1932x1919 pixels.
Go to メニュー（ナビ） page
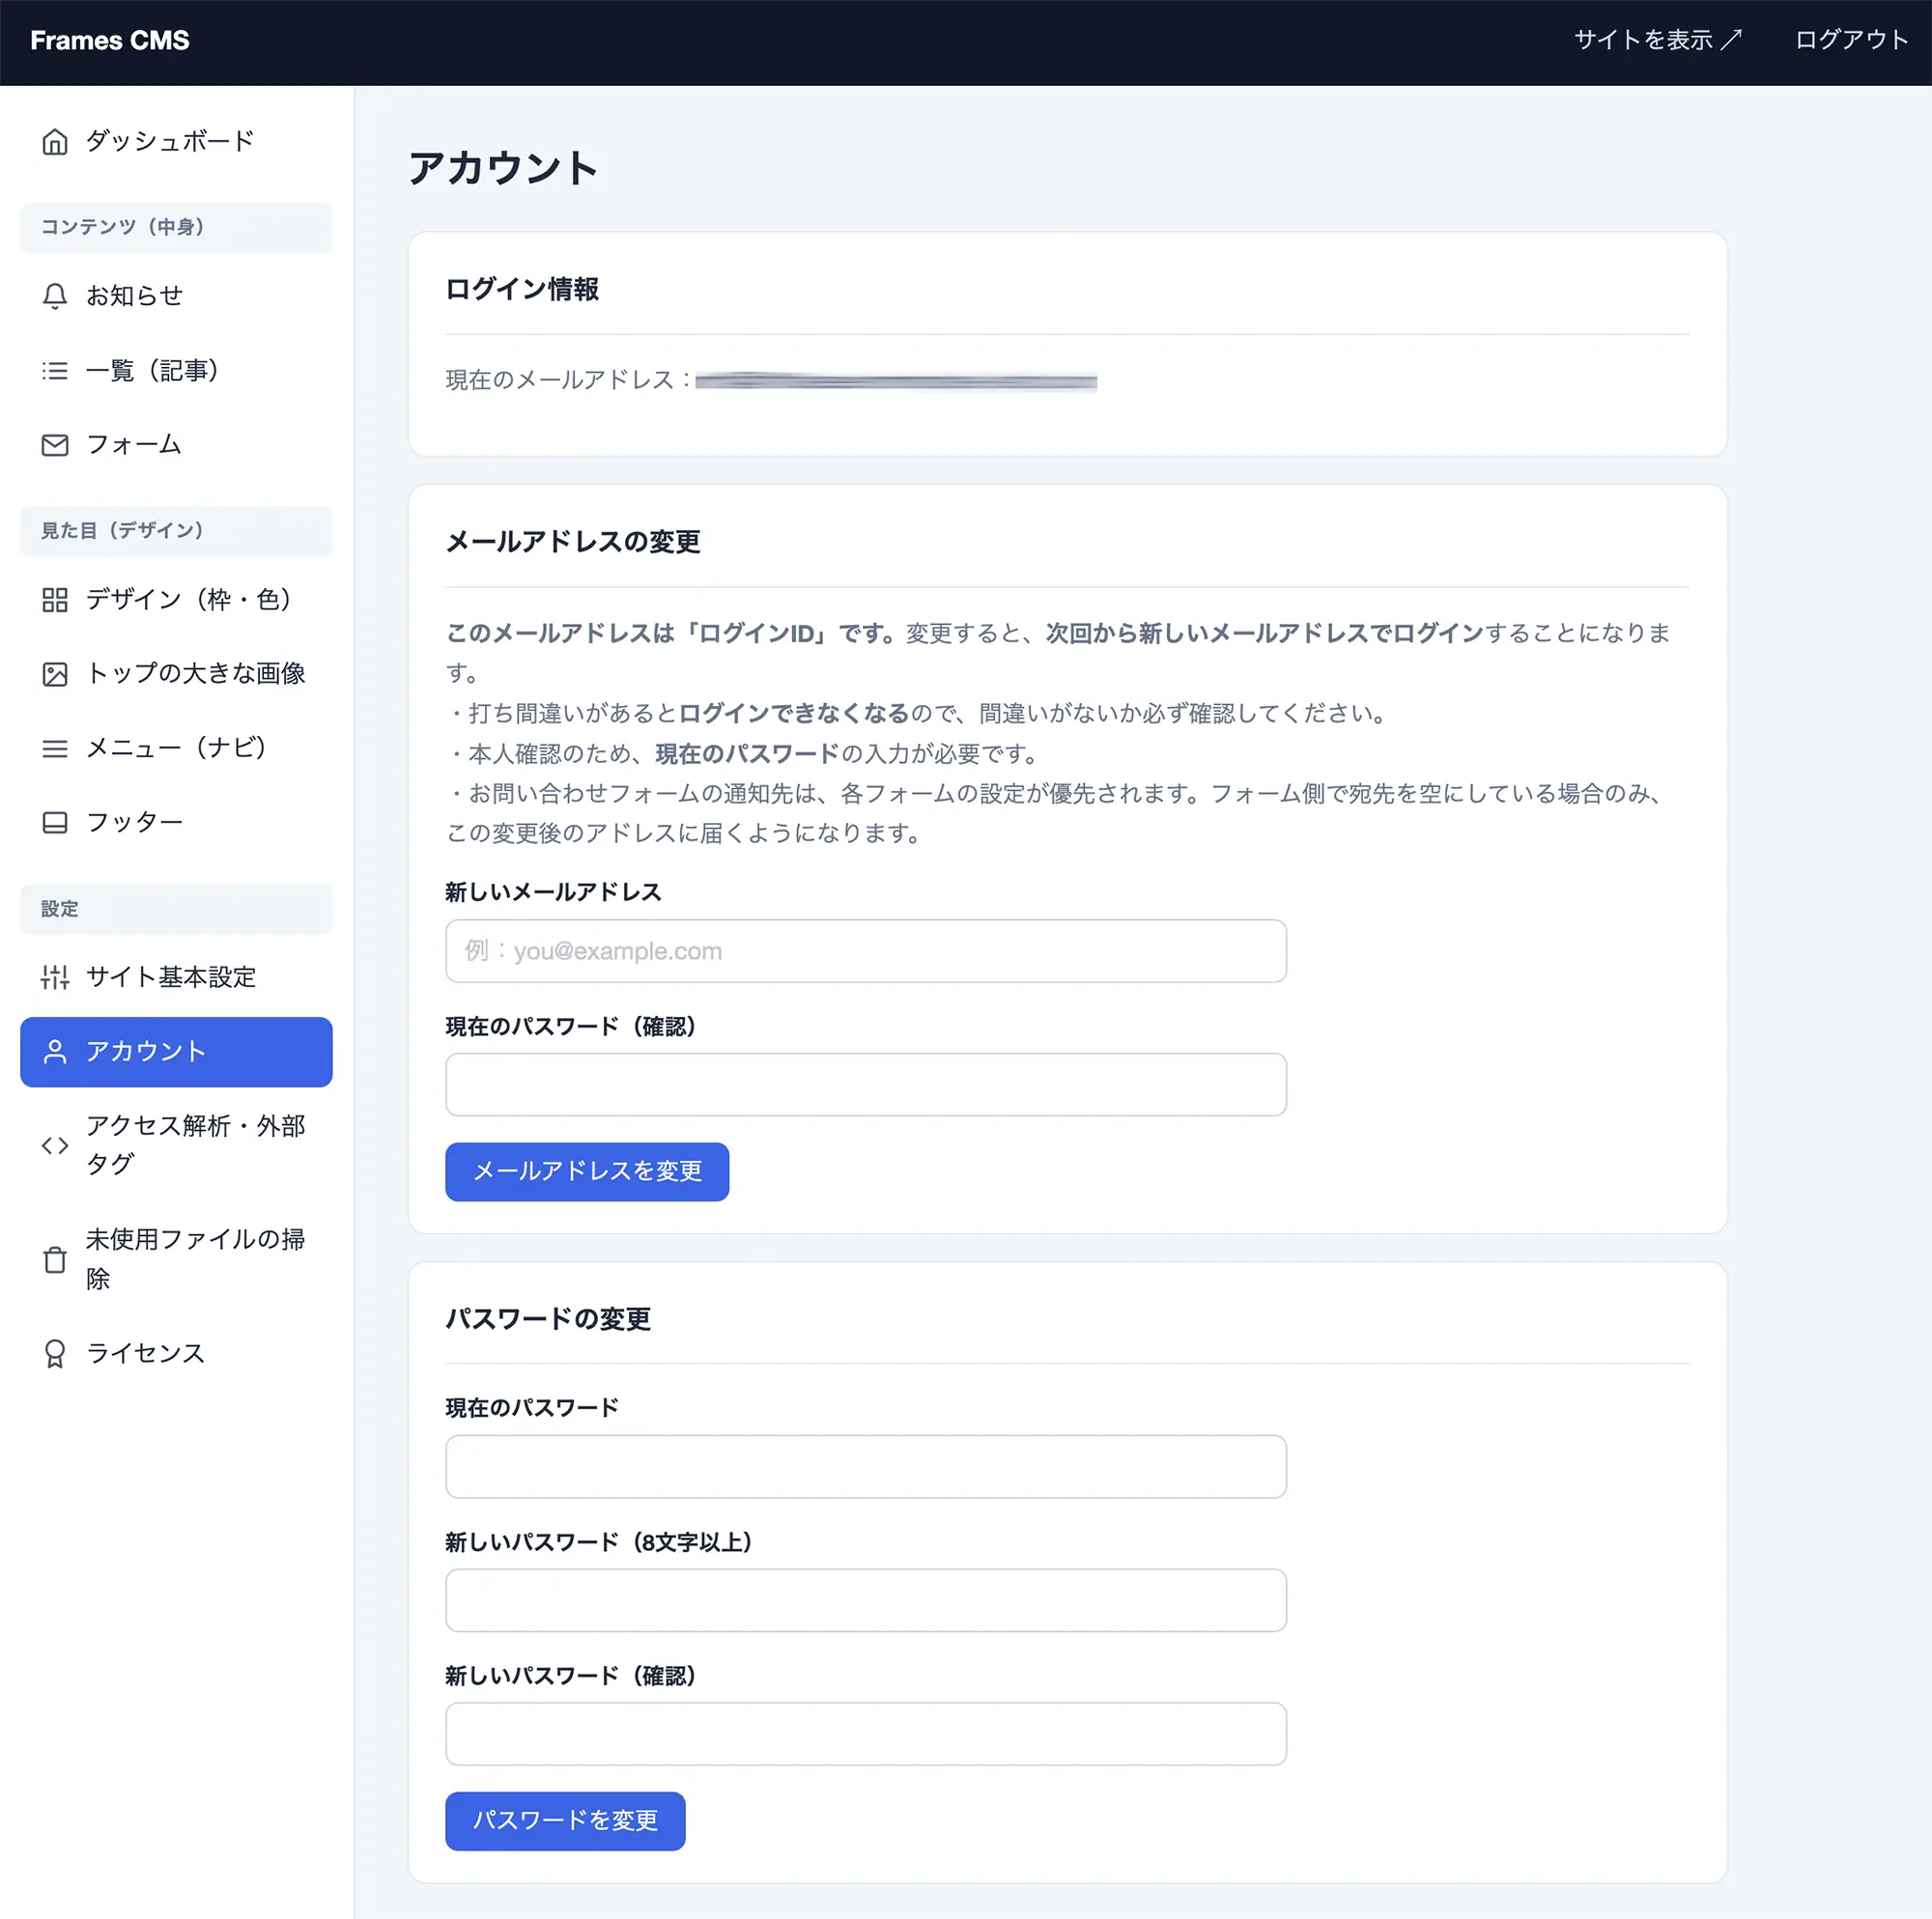pos(176,748)
